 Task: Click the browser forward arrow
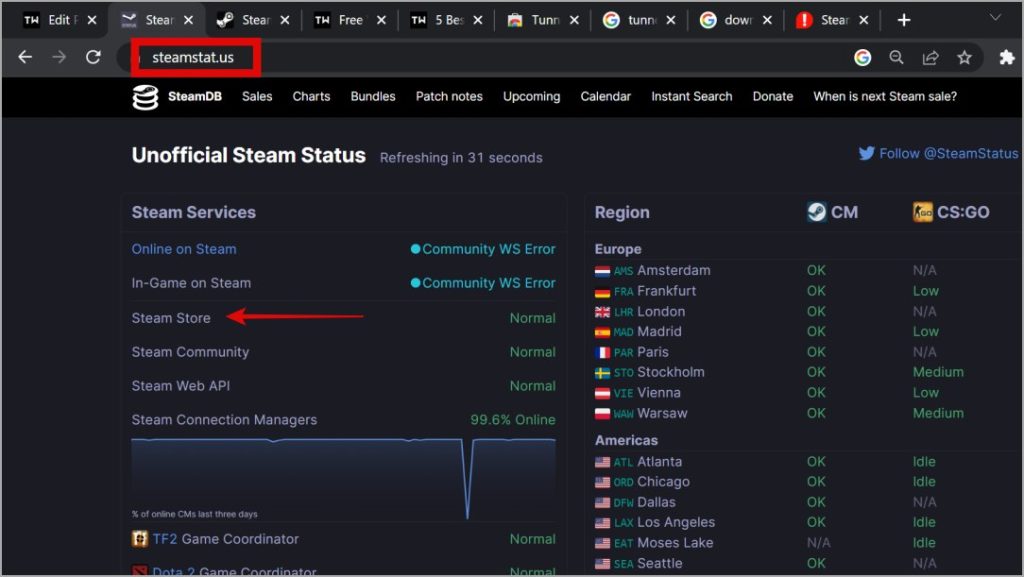(x=59, y=57)
